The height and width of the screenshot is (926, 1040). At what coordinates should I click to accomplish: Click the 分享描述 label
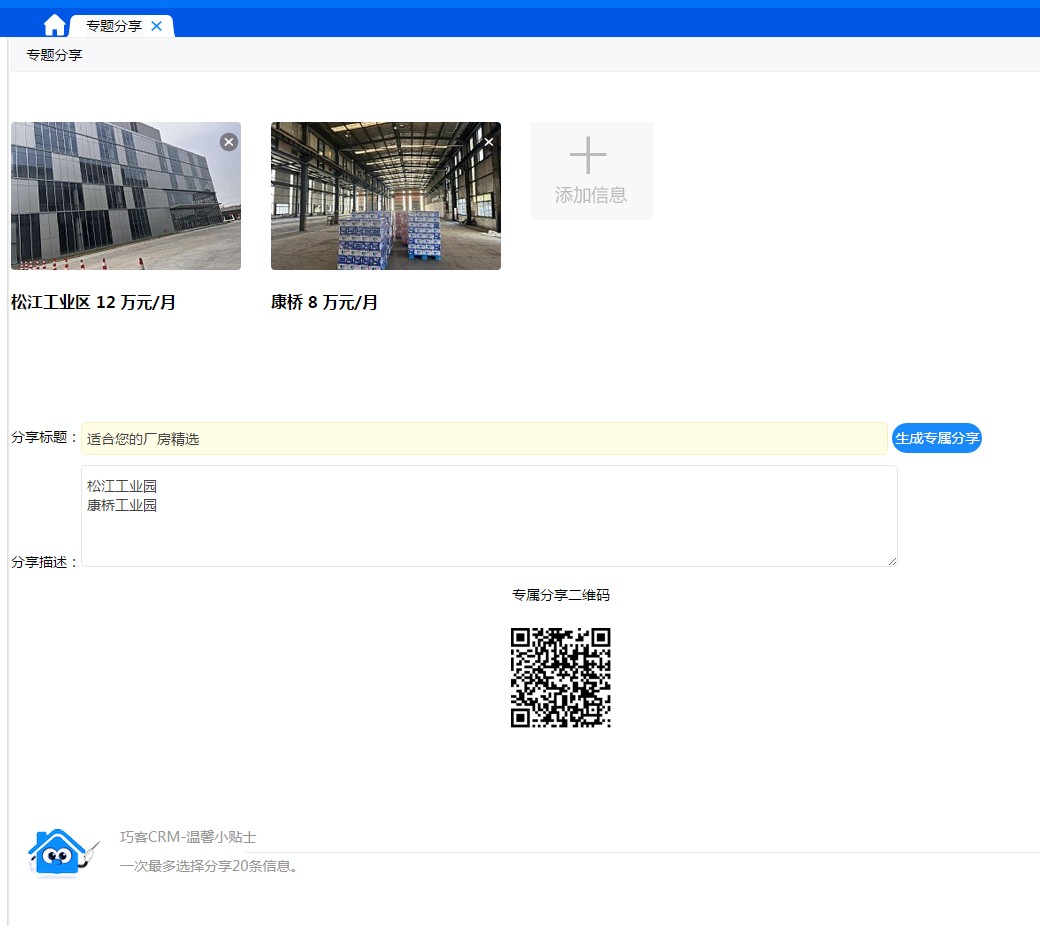44,562
